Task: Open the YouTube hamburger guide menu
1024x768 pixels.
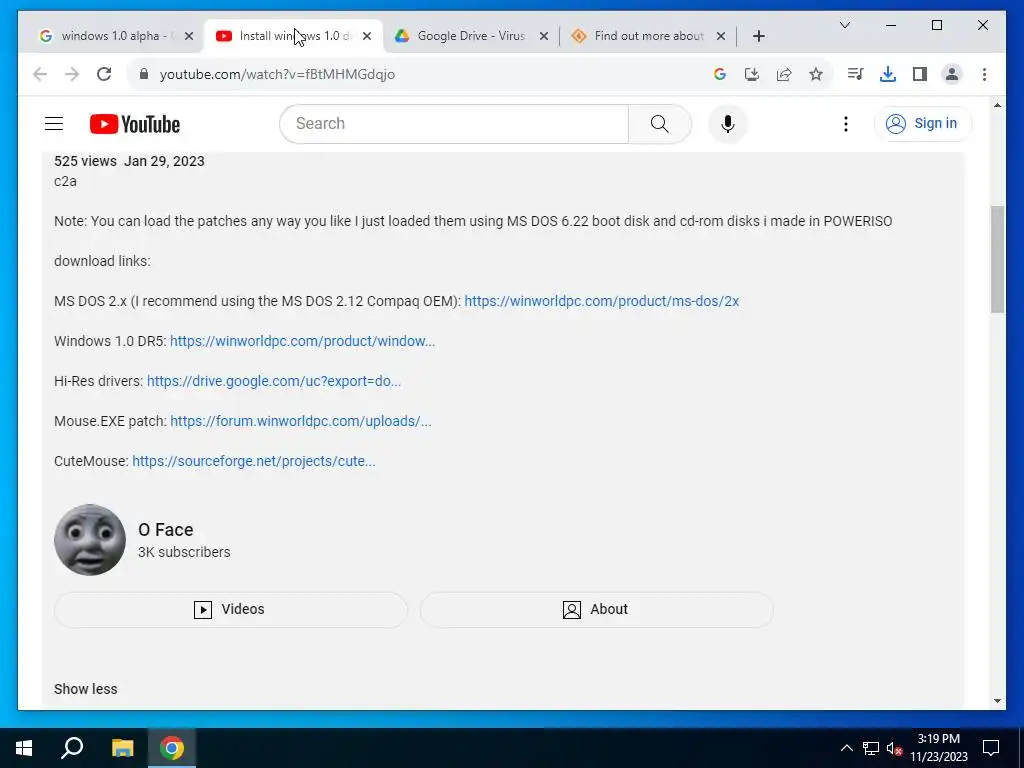Action: coord(54,123)
